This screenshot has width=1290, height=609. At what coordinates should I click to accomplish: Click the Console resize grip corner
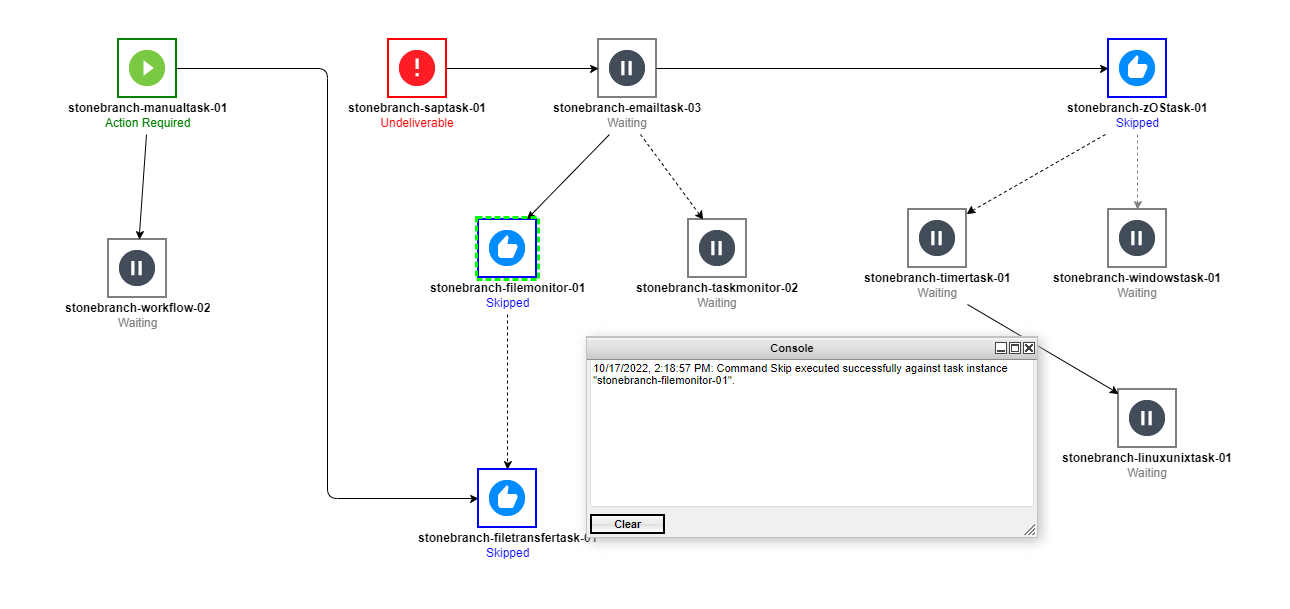coord(1029,530)
